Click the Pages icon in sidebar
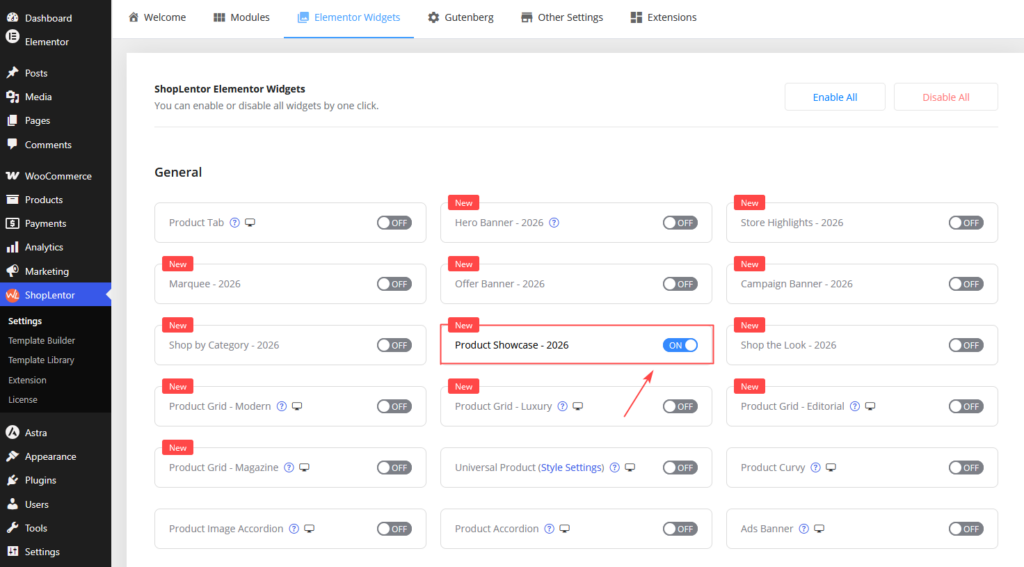 (x=12, y=120)
